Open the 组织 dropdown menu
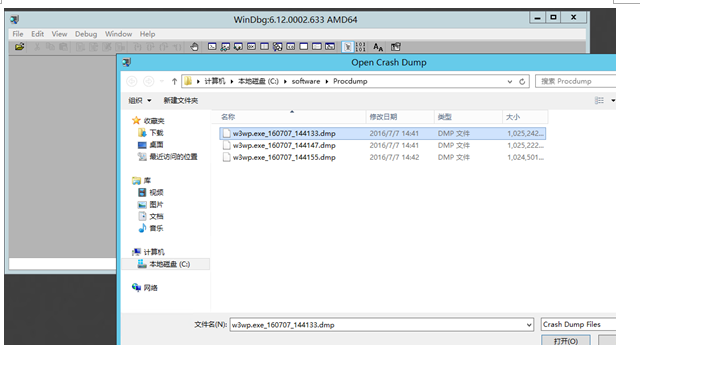Image resolution: width=706 pixels, height=368 pixels. (140, 100)
